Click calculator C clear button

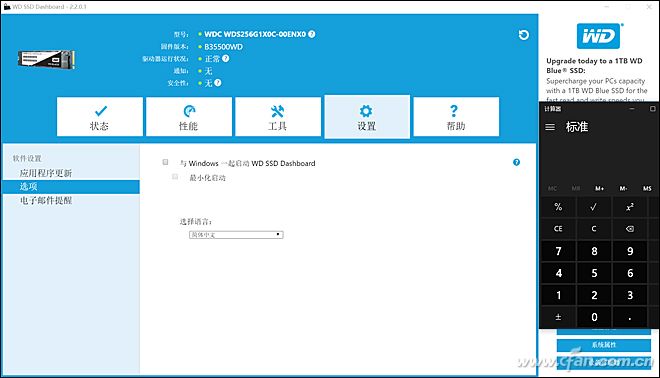click(594, 229)
